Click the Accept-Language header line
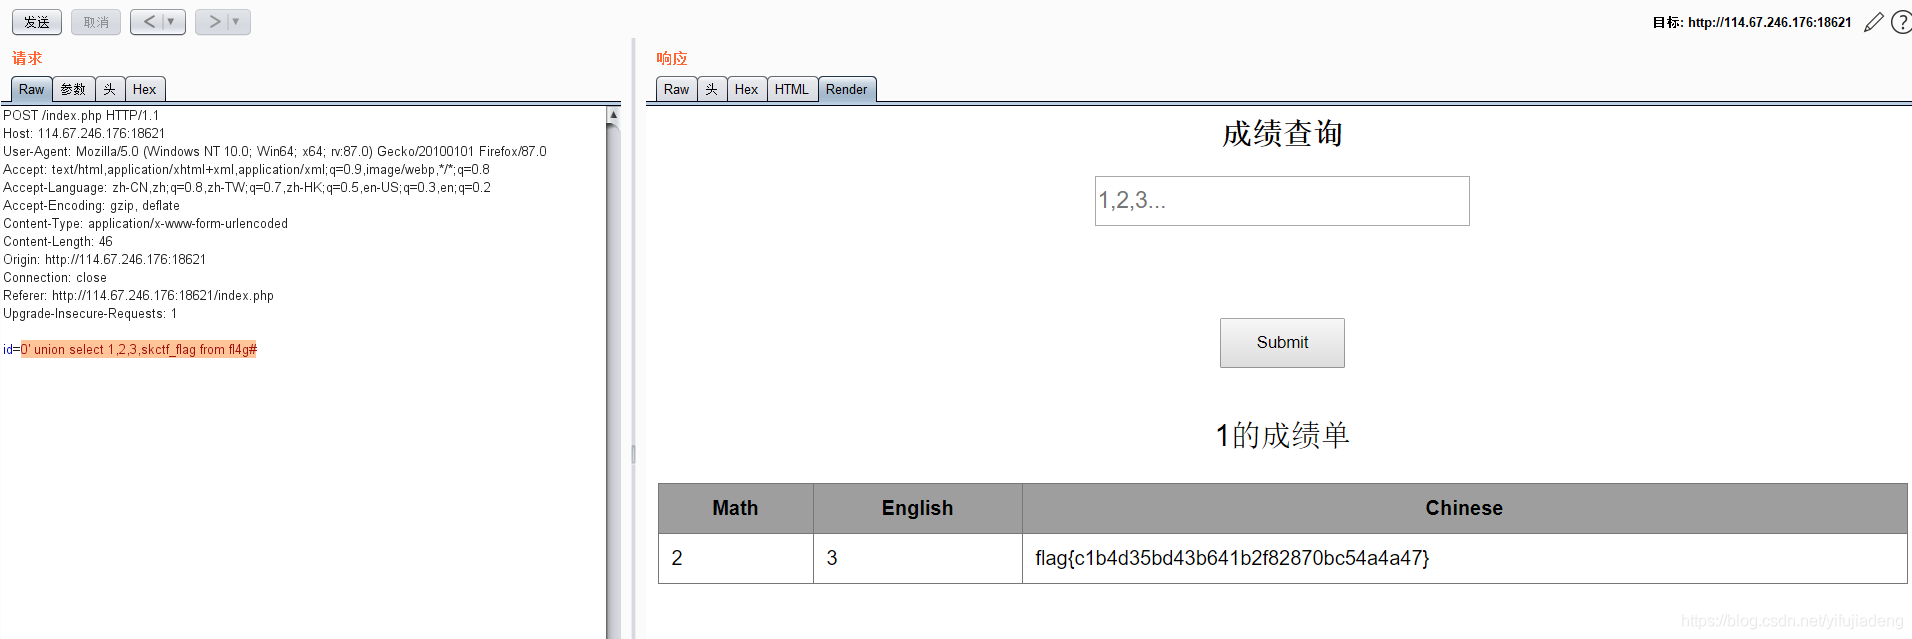The width and height of the screenshot is (1912, 639). (x=247, y=187)
